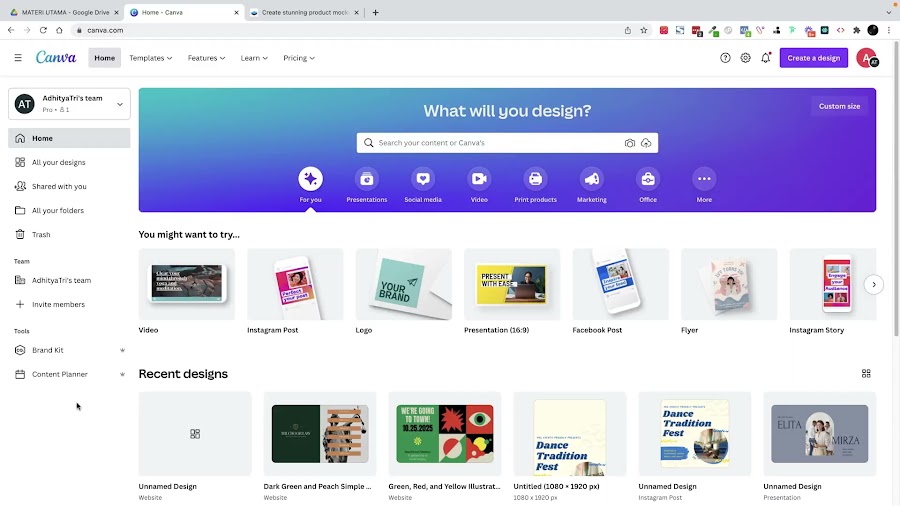Choose the Facebook Post thumbnail
Image resolution: width=900 pixels, height=506 pixels.
[x=620, y=285]
